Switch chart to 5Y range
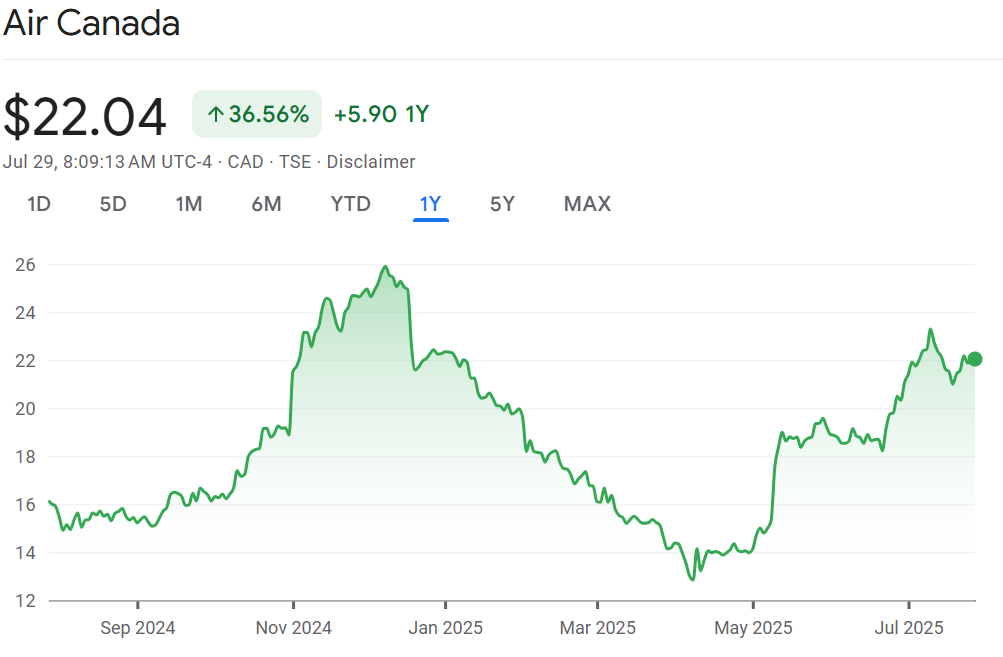Viewport: 1003px width, 657px height. point(502,204)
